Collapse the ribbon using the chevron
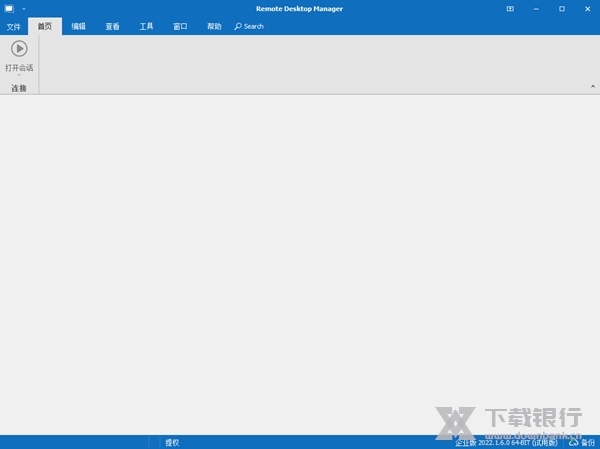 tap(593, 88)
